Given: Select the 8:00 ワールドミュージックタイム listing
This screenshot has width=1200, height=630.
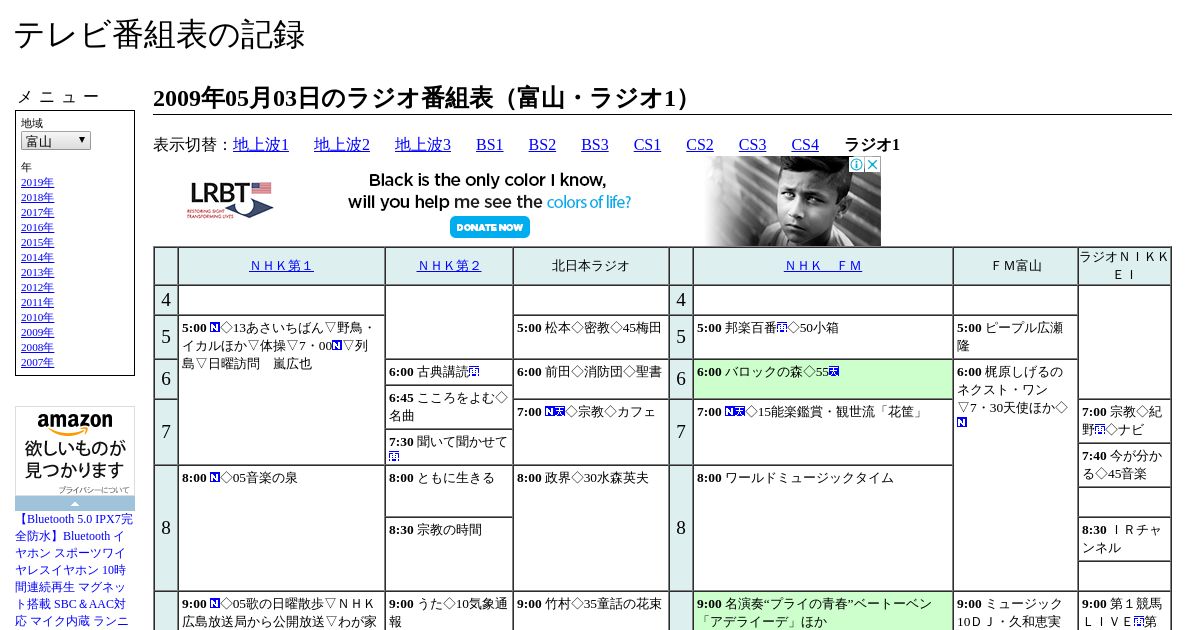Looking at the screenshot, I should pos(823,528).
